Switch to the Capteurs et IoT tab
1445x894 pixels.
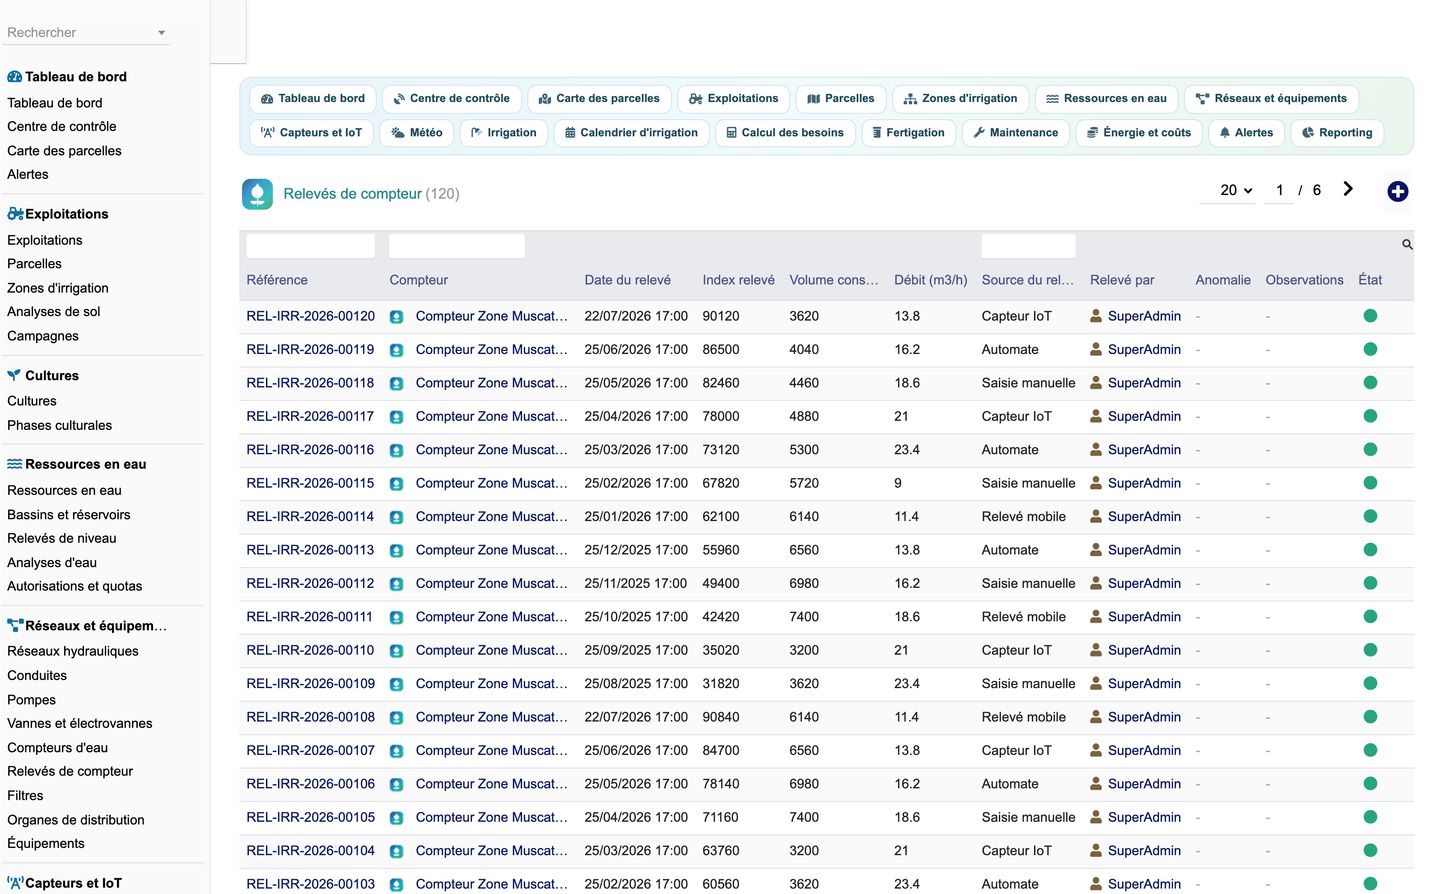pyautogui.click(x=311, y=133)
